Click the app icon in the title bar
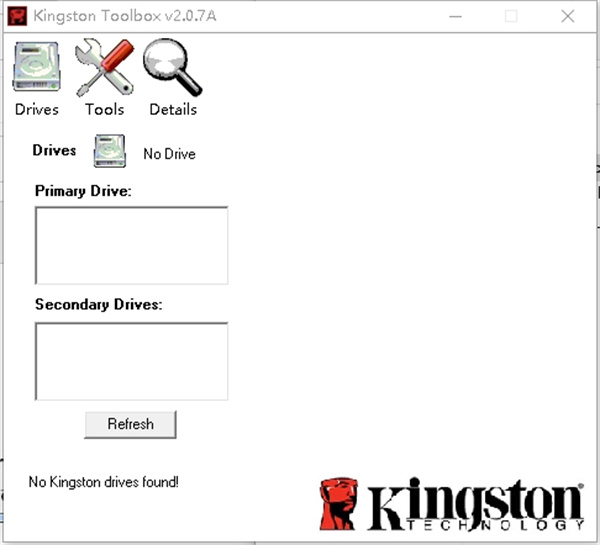 click(x=15, y=17)
